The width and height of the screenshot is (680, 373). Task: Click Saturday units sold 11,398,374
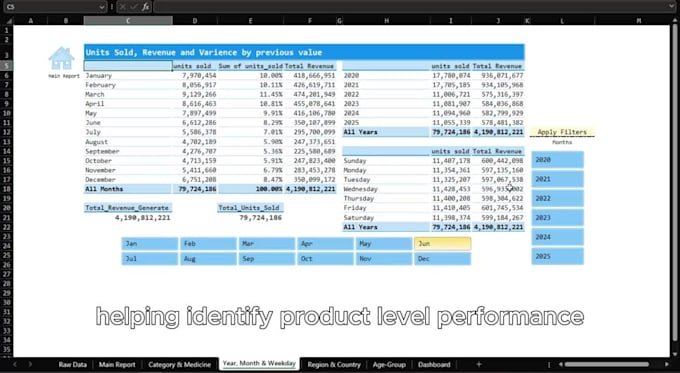[x=451, y=218]
